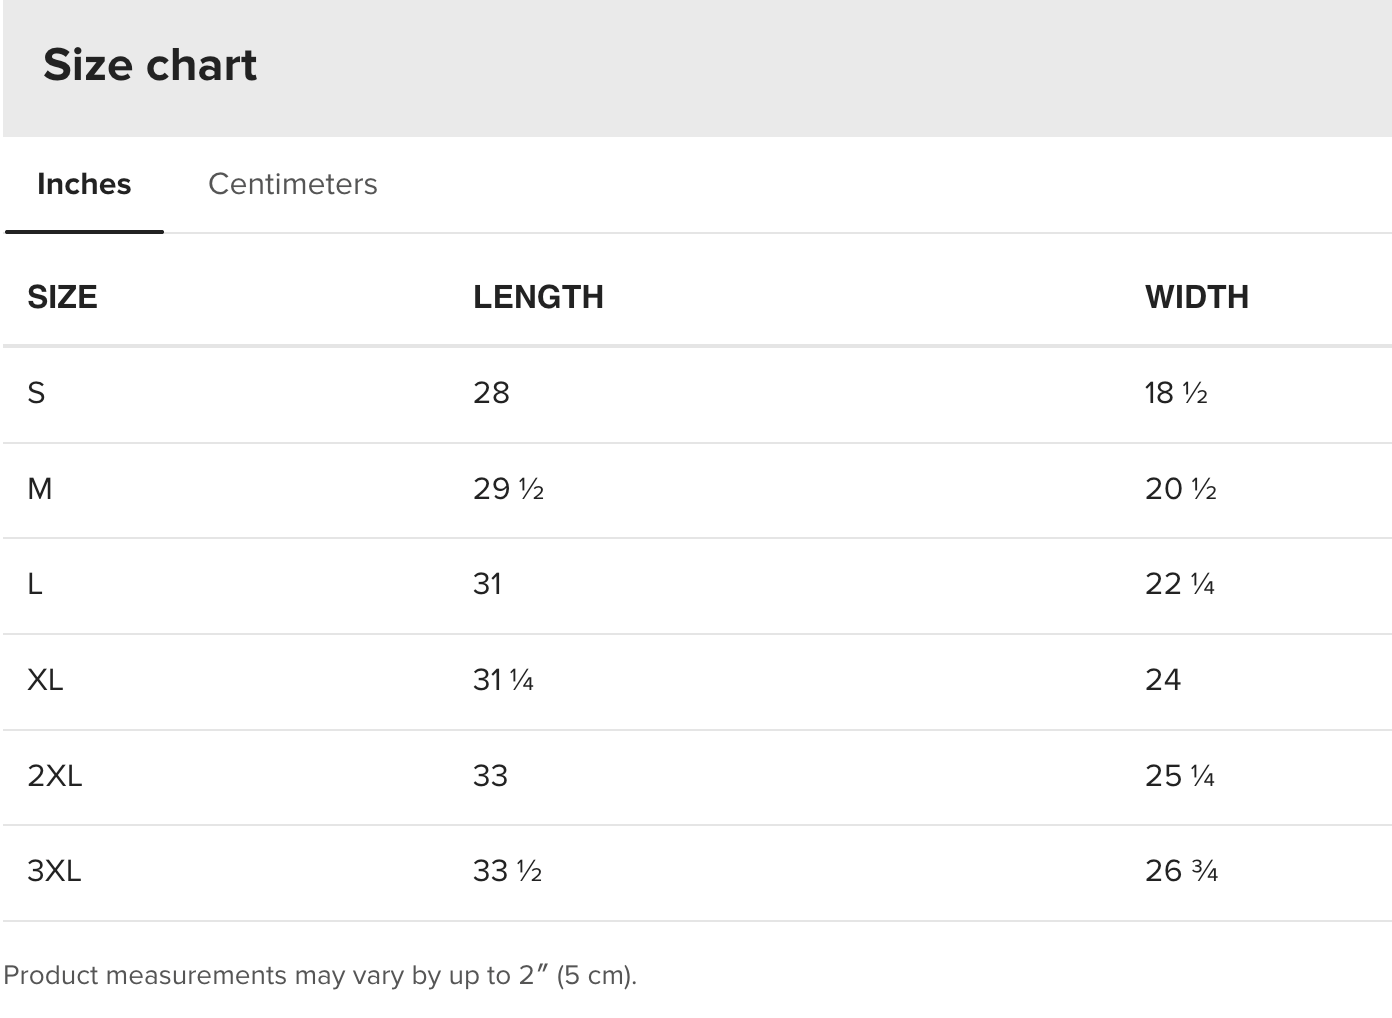The image size is (1392, 1018).
Task: Select the 2XL size row label
Action: click(55, 776)
